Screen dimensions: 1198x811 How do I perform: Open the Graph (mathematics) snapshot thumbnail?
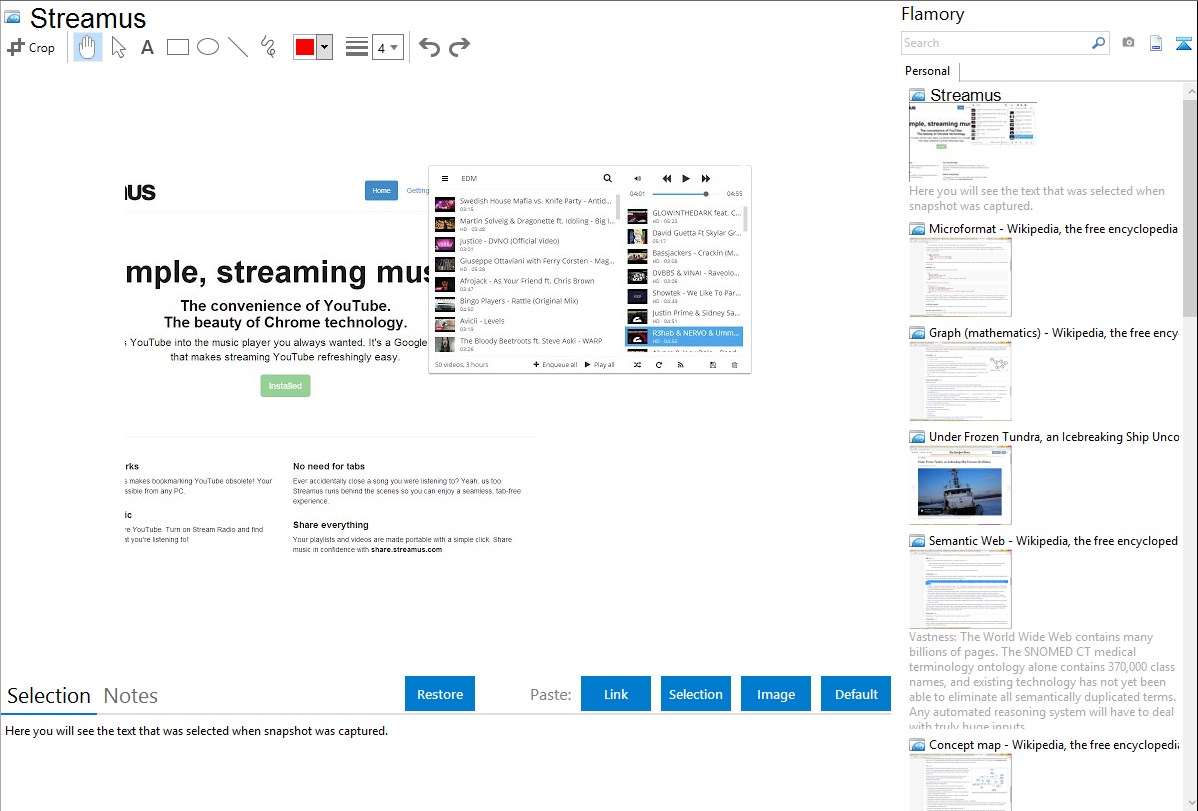click(960, 381)
